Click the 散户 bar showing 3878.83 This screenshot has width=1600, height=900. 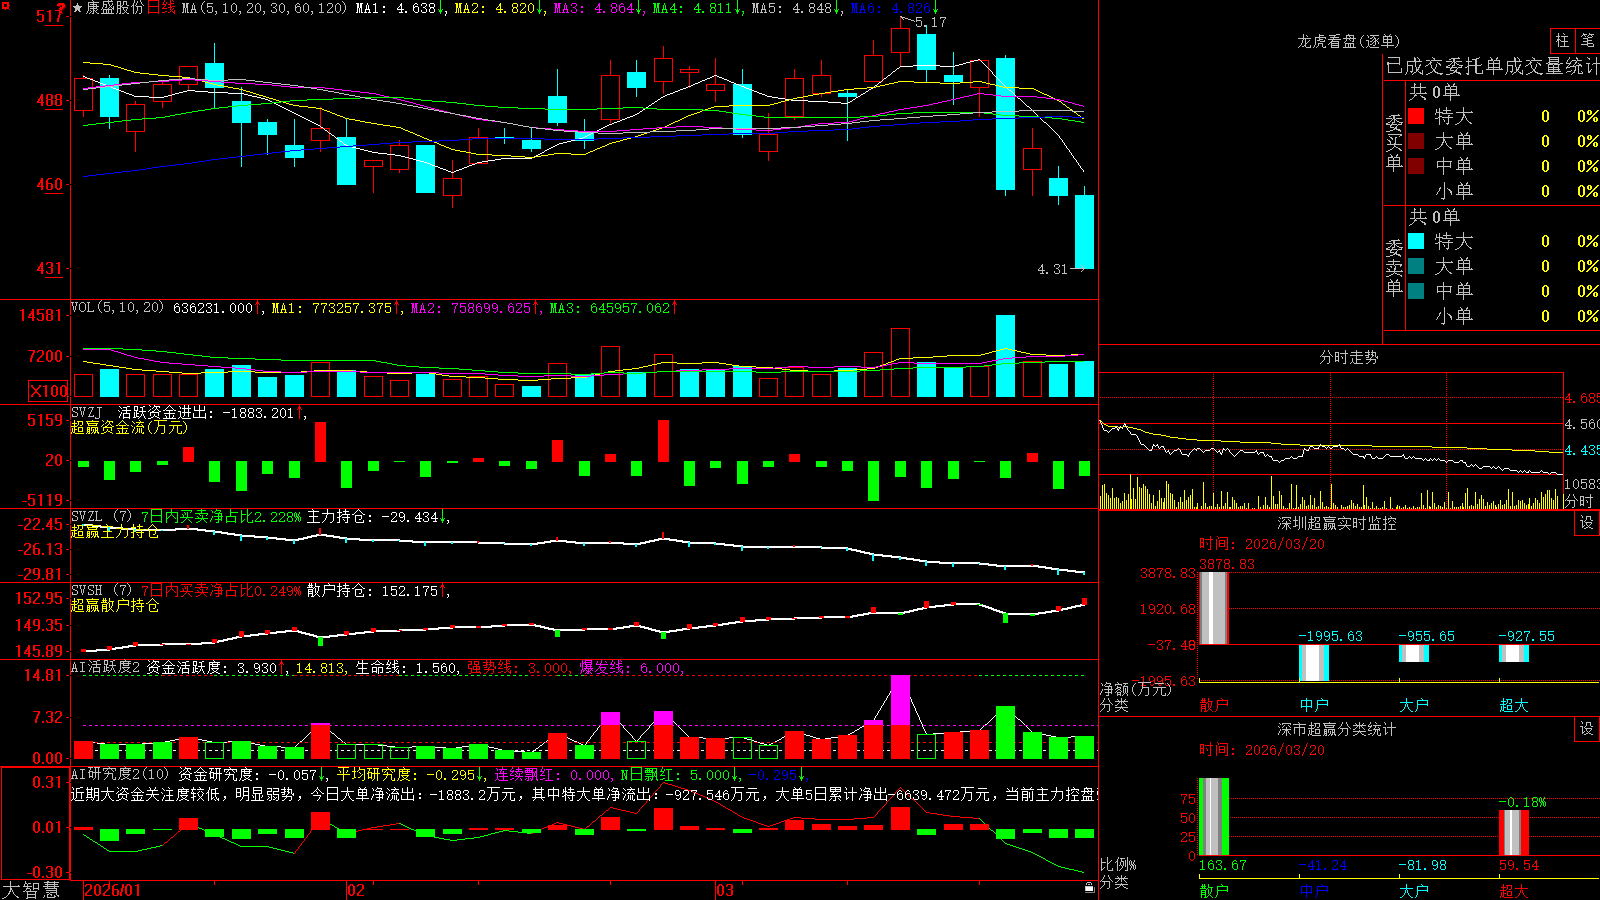point(1214,608)
